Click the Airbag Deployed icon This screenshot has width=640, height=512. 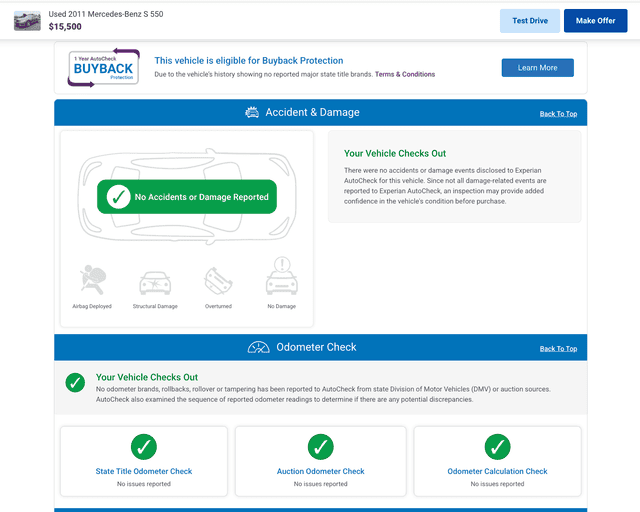pyautogui.click(x=92, y=280)
